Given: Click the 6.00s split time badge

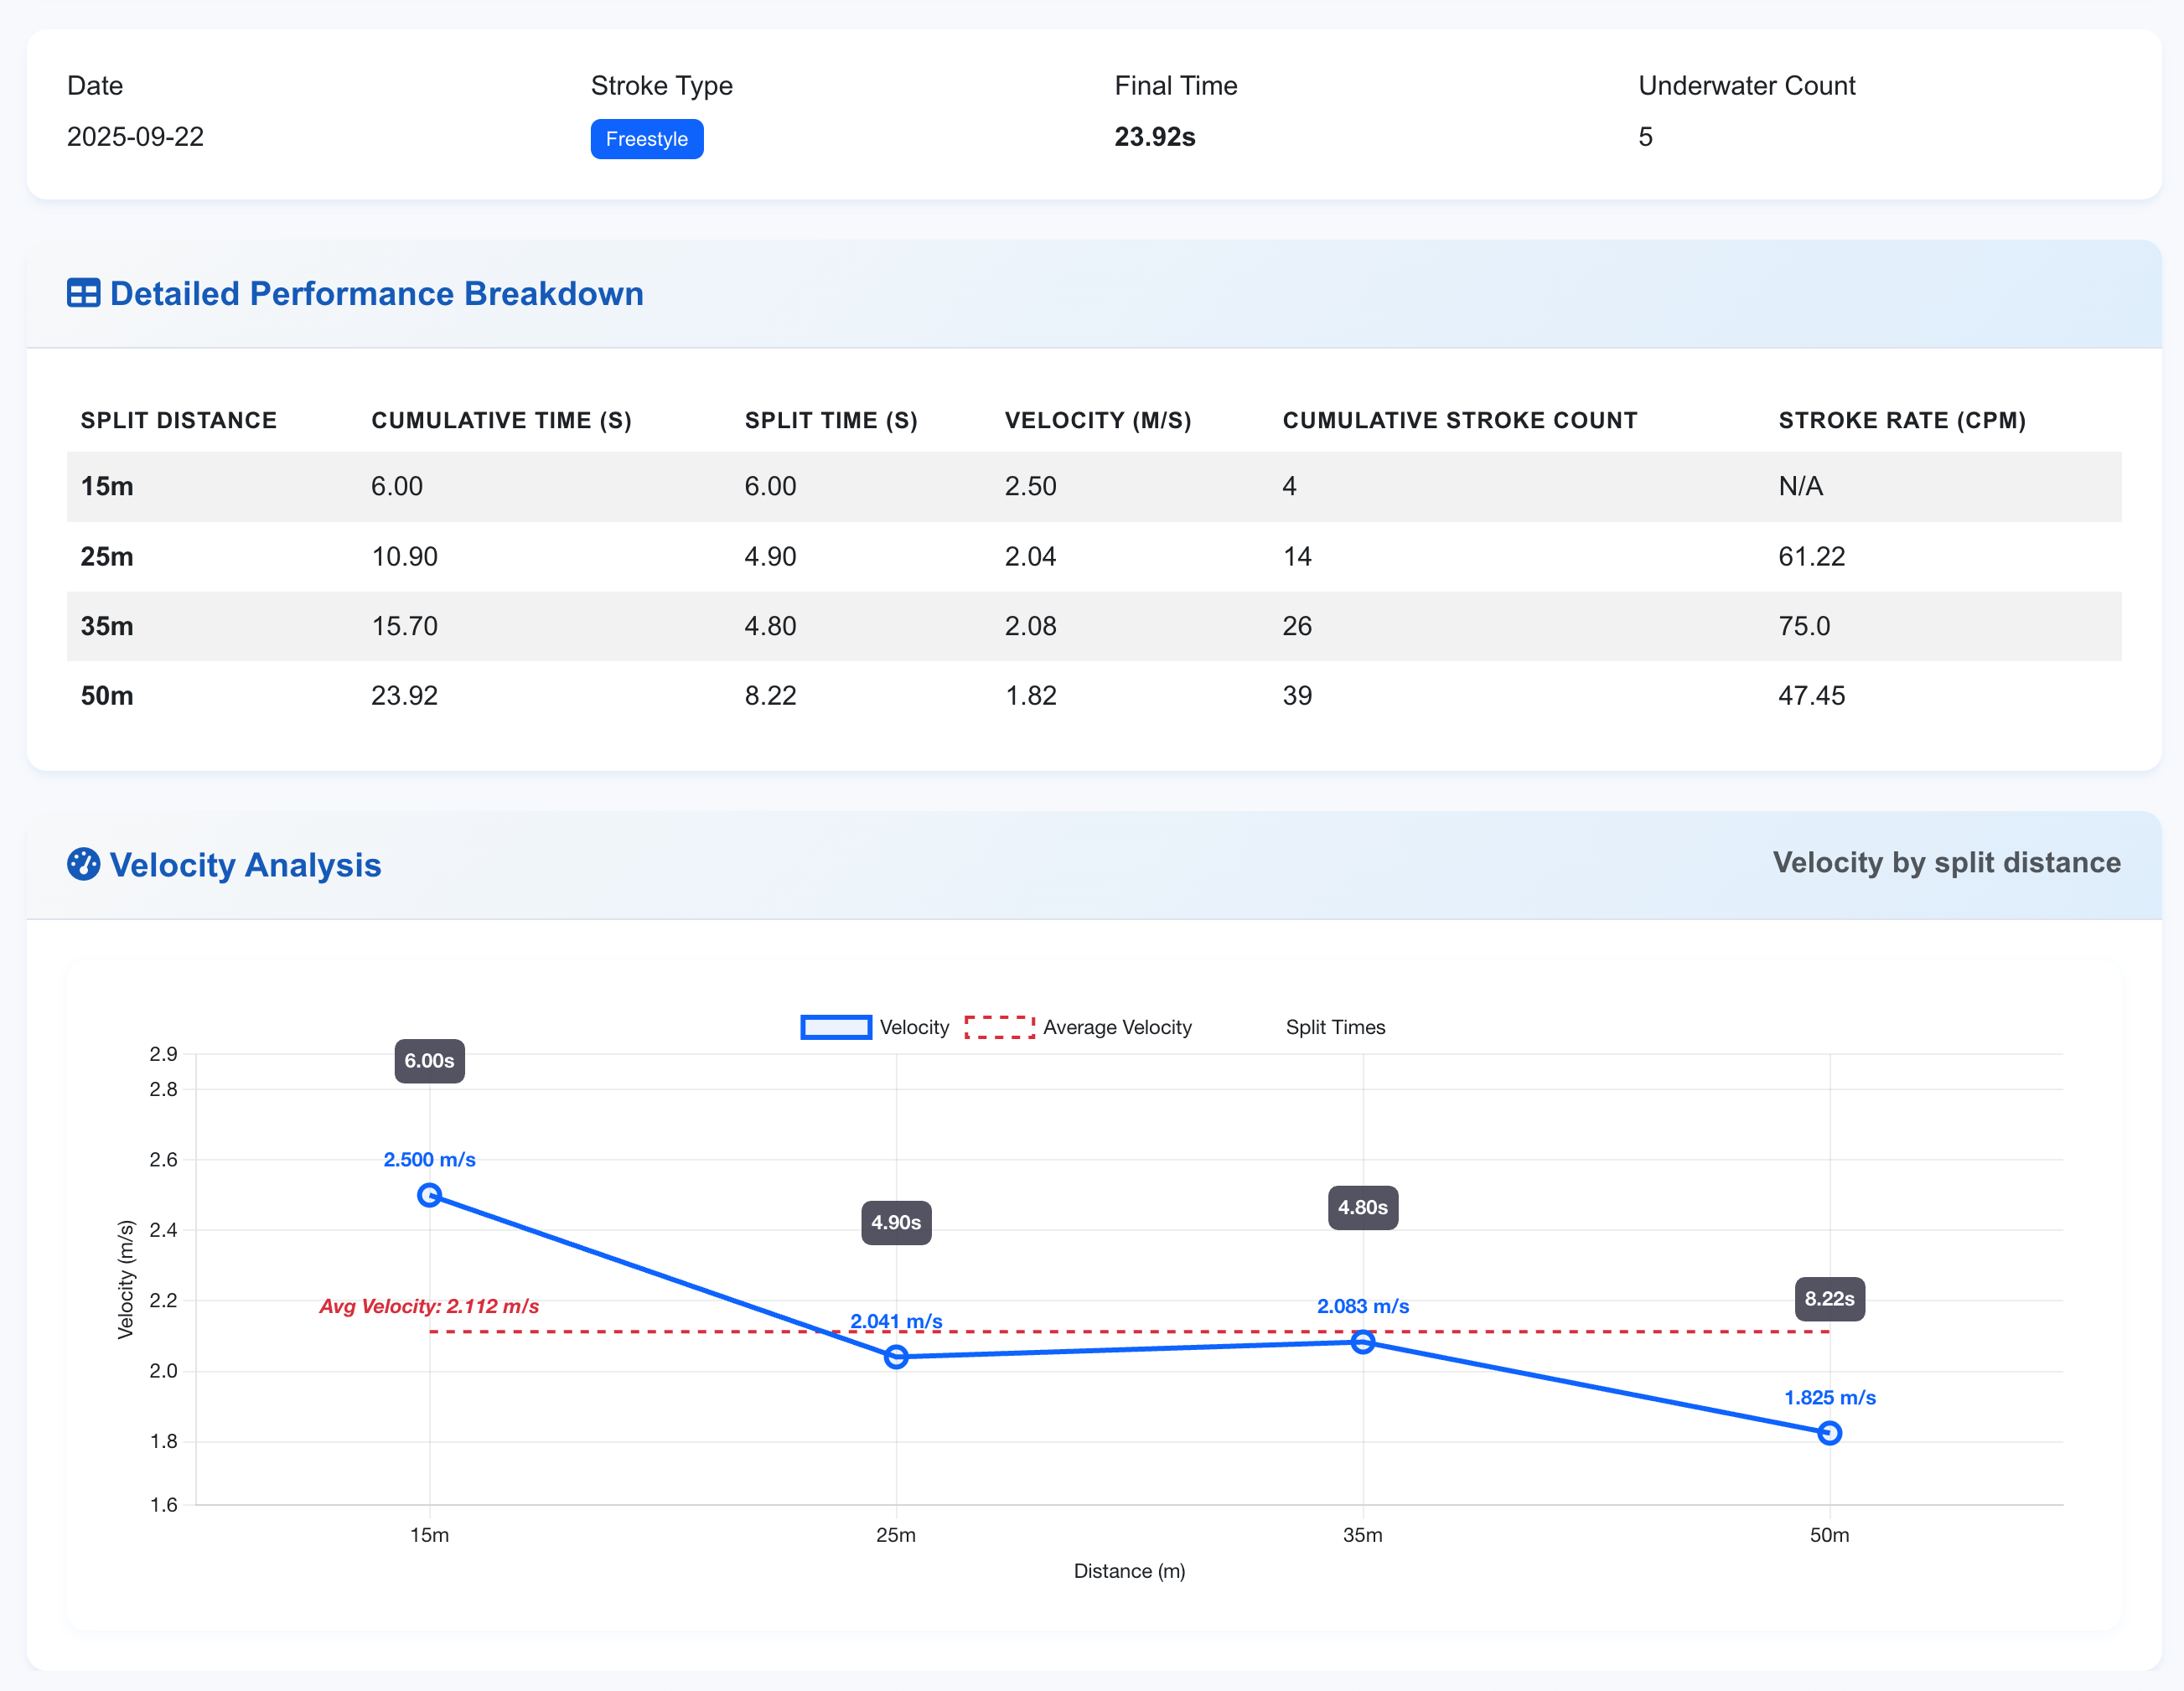Looking at the screenshot, I should pyautogui.click(x=428, y=1062).
